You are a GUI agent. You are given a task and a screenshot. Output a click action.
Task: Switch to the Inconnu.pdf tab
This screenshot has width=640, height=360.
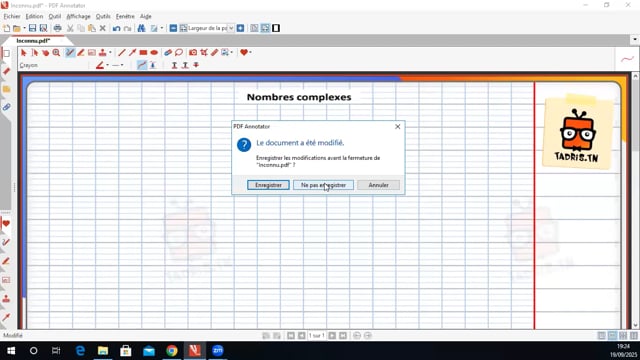(33, 41)
